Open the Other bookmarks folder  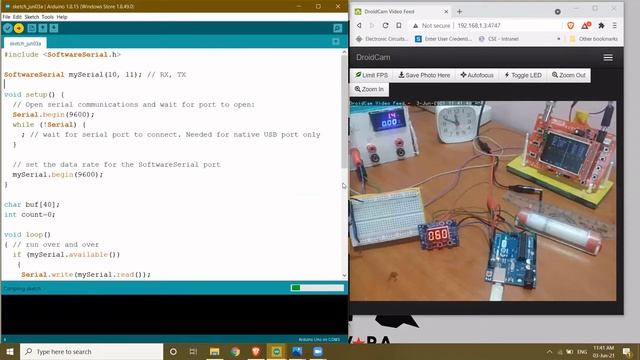click(593, 39)
